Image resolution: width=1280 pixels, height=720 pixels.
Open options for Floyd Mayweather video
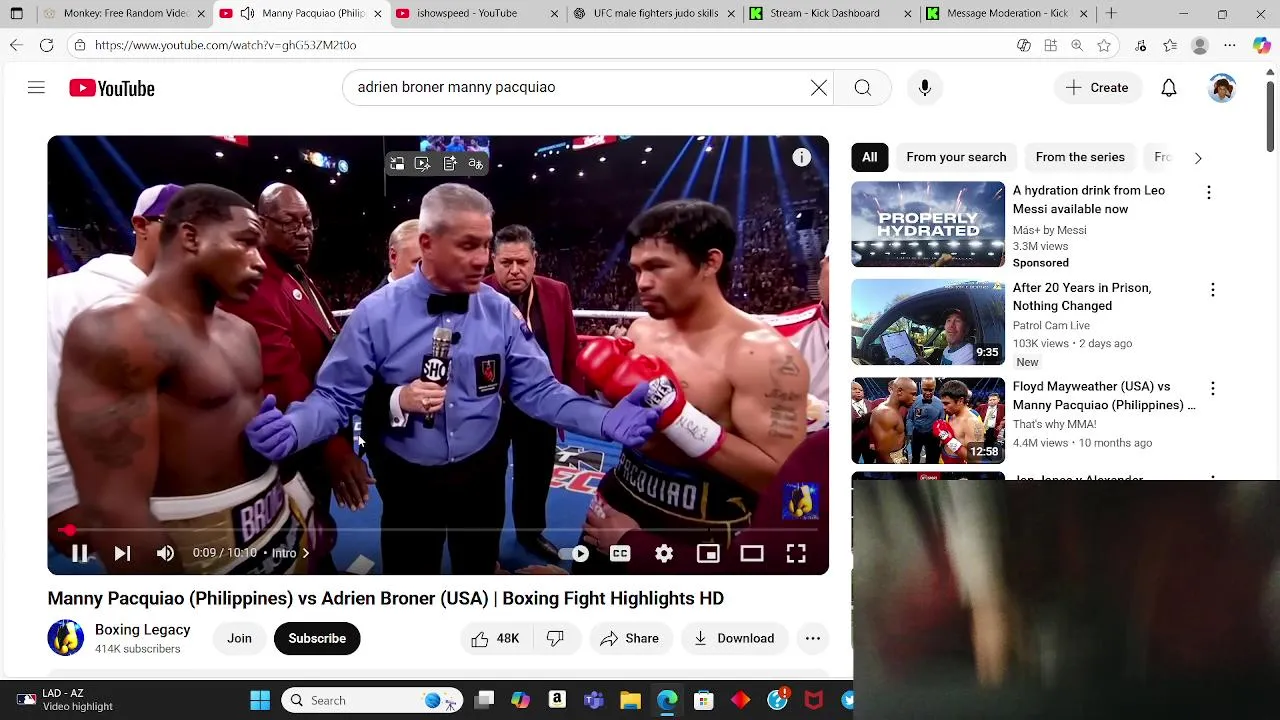(x=1212, y=388)
